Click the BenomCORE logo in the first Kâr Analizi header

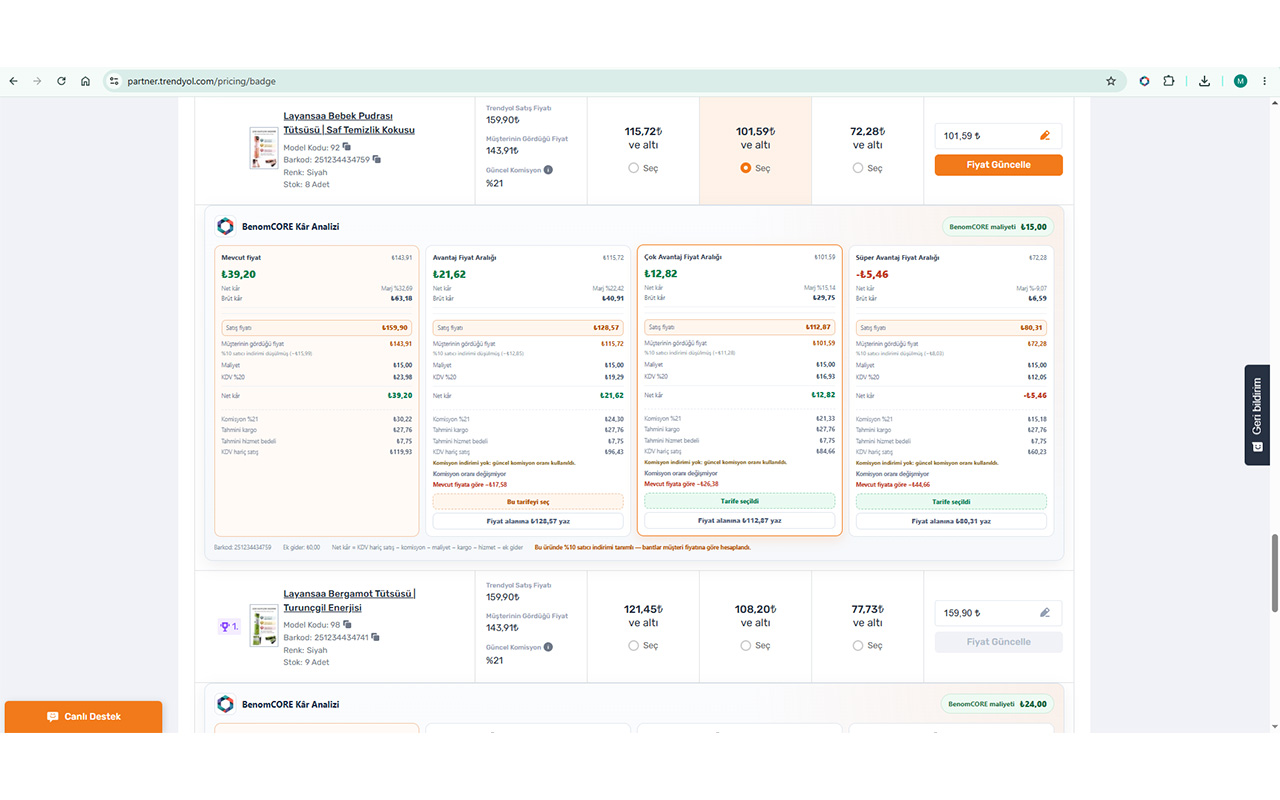pos(225,226)
